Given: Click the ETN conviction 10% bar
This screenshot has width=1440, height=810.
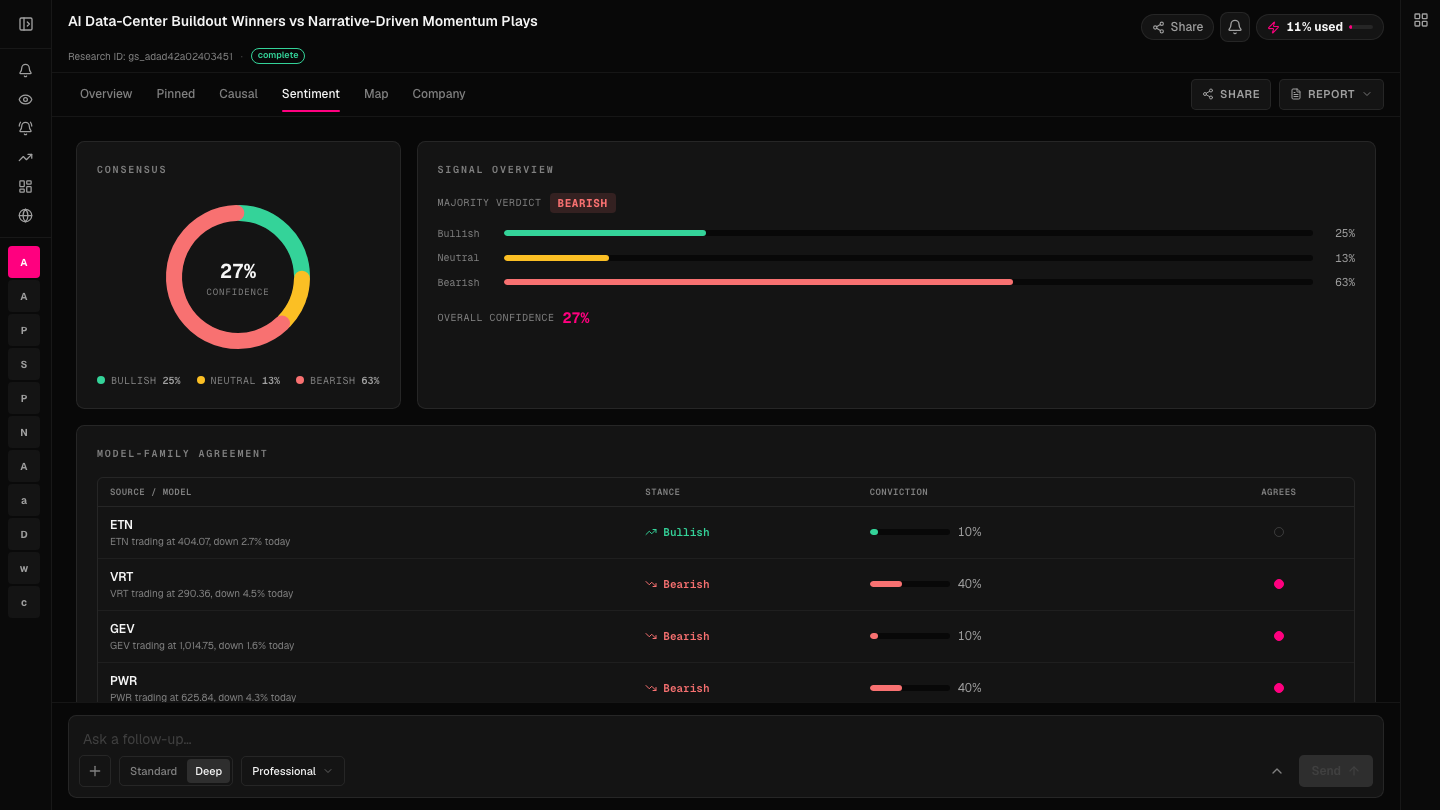Looking at the screenshot, I should pyautogui.click(x=910, y=532).
